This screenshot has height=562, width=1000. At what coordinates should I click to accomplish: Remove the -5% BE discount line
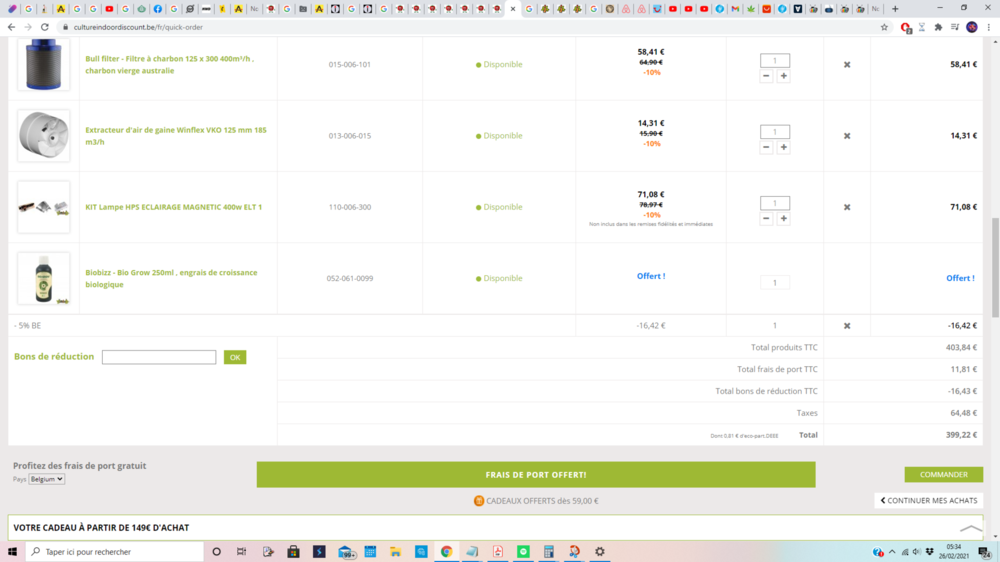[x=847, y=326]
